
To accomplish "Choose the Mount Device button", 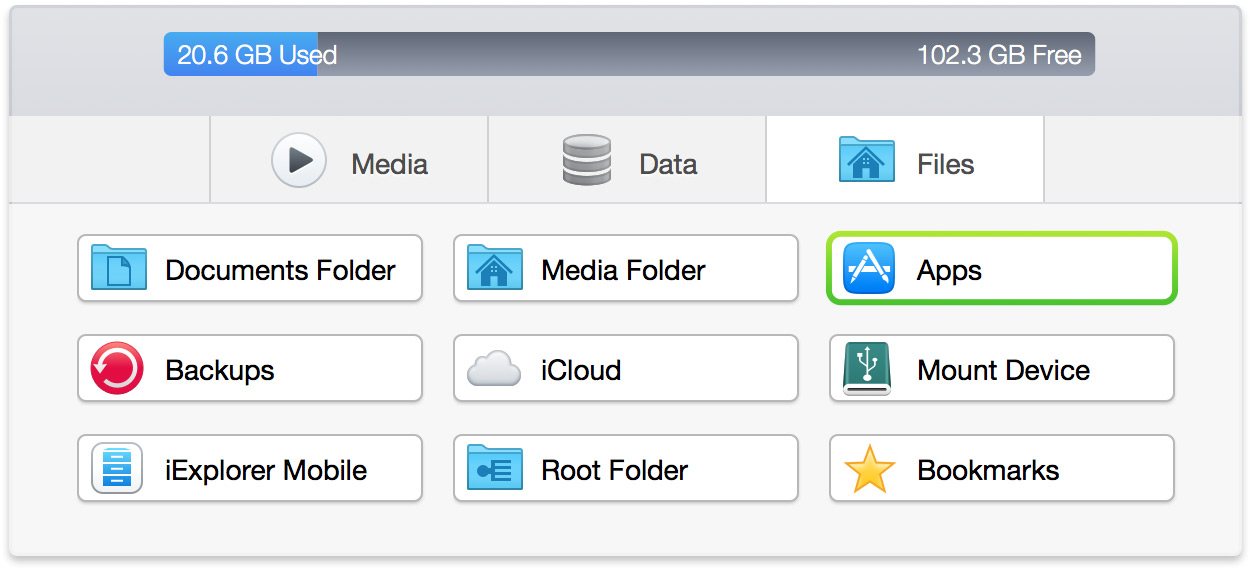I will (1002, 369).
